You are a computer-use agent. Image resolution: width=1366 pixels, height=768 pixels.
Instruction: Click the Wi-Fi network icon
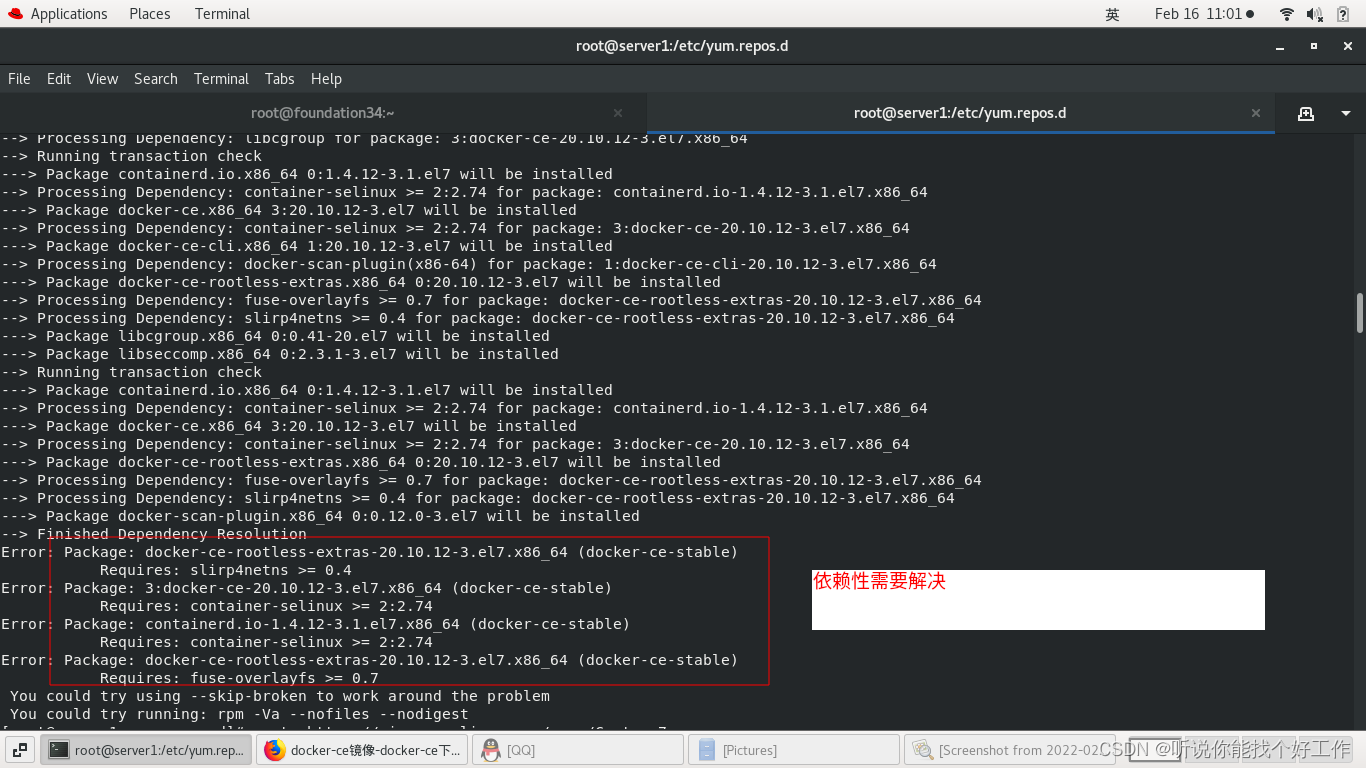pos(1287,14)
